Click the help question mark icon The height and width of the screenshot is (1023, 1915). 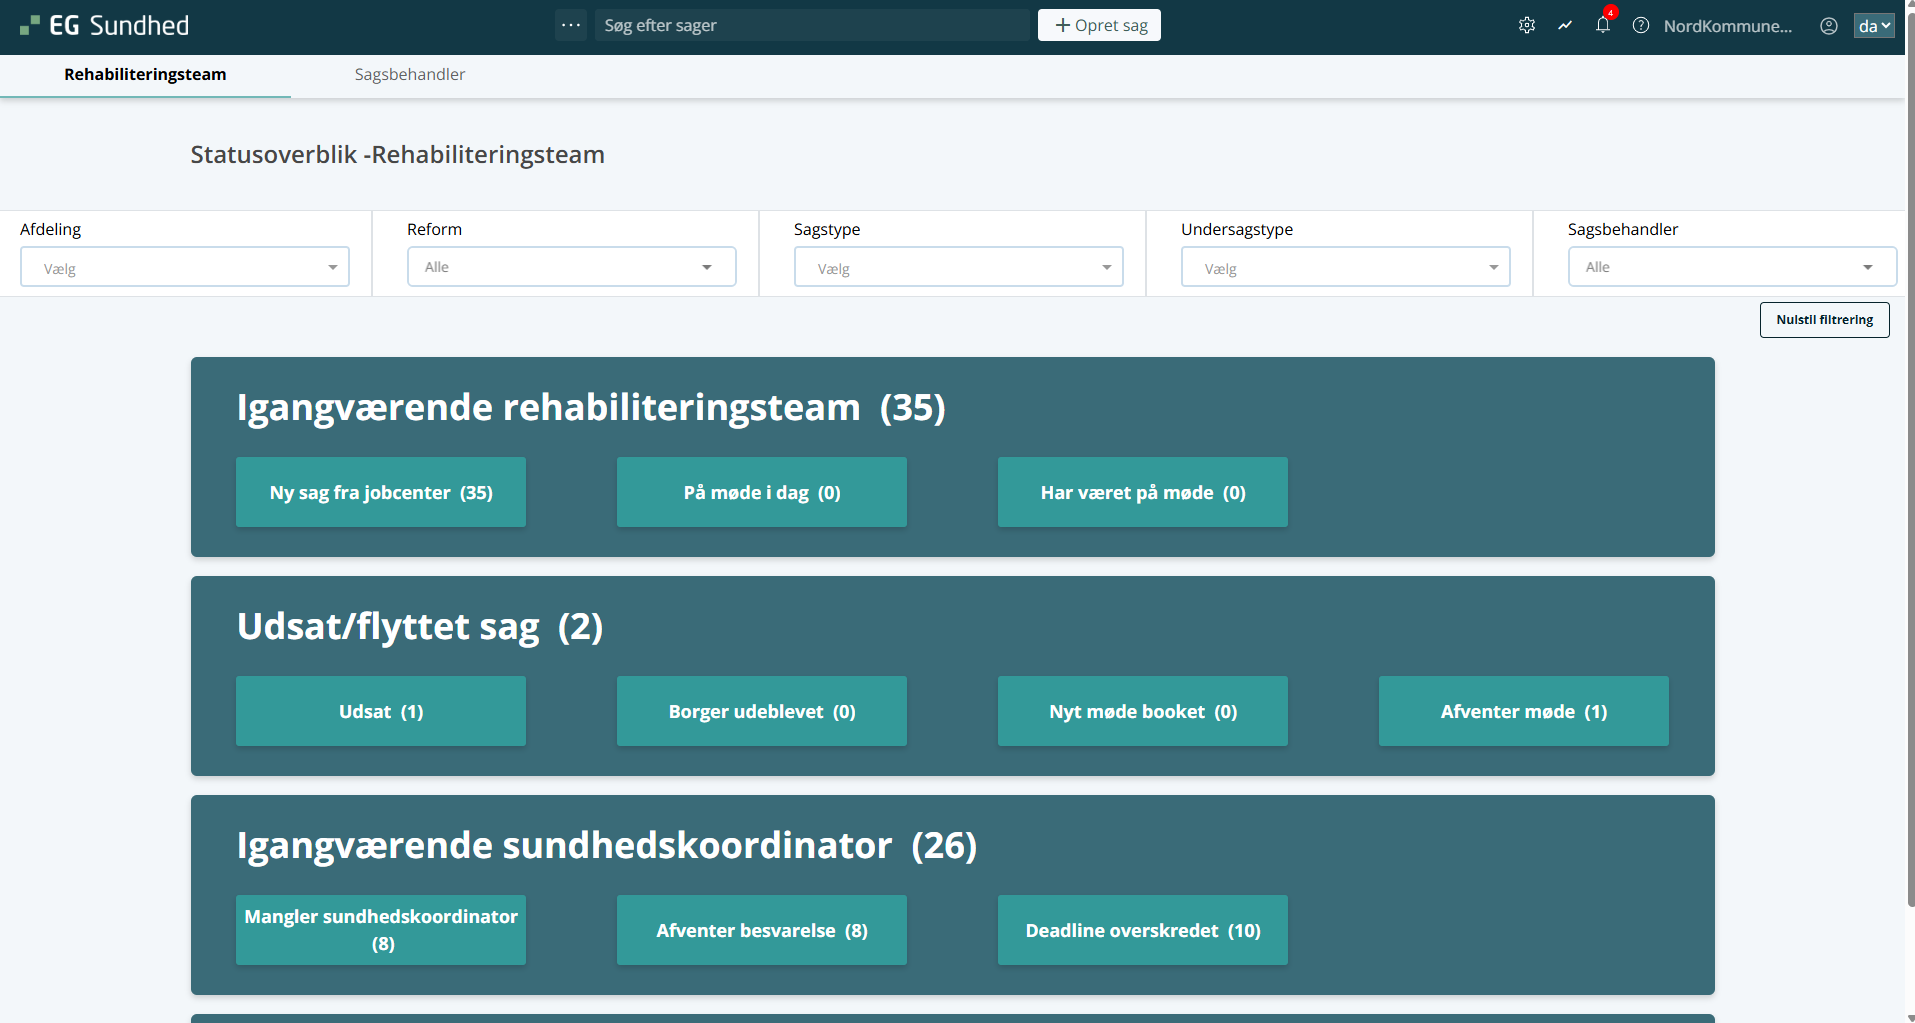(x=1641, y=26)
